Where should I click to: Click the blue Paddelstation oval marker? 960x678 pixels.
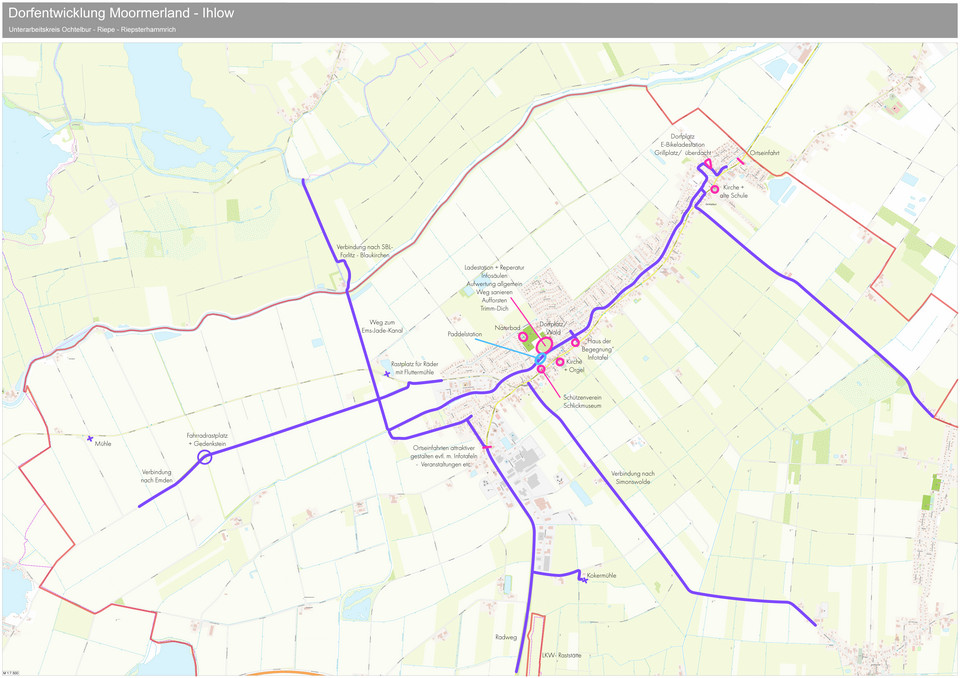[539, 358]
